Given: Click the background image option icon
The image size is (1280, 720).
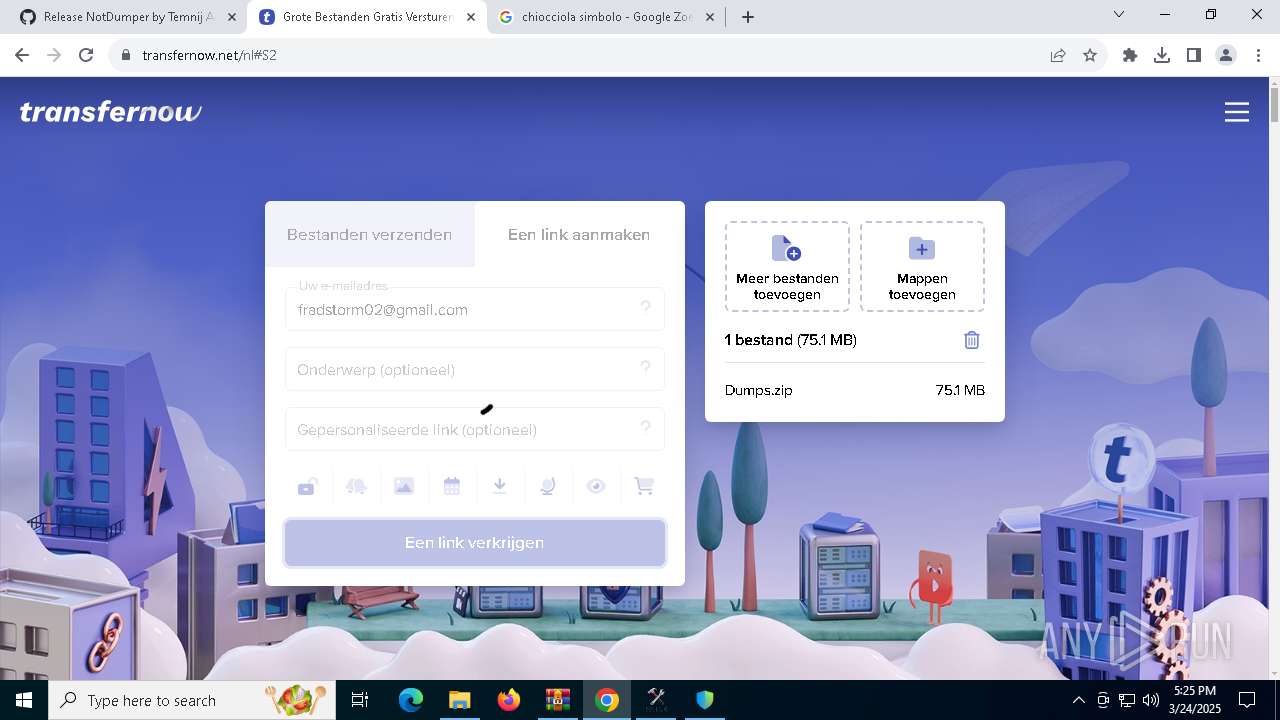Looking at the screenshot, I should pyautogui.click(x=404, y=486).
